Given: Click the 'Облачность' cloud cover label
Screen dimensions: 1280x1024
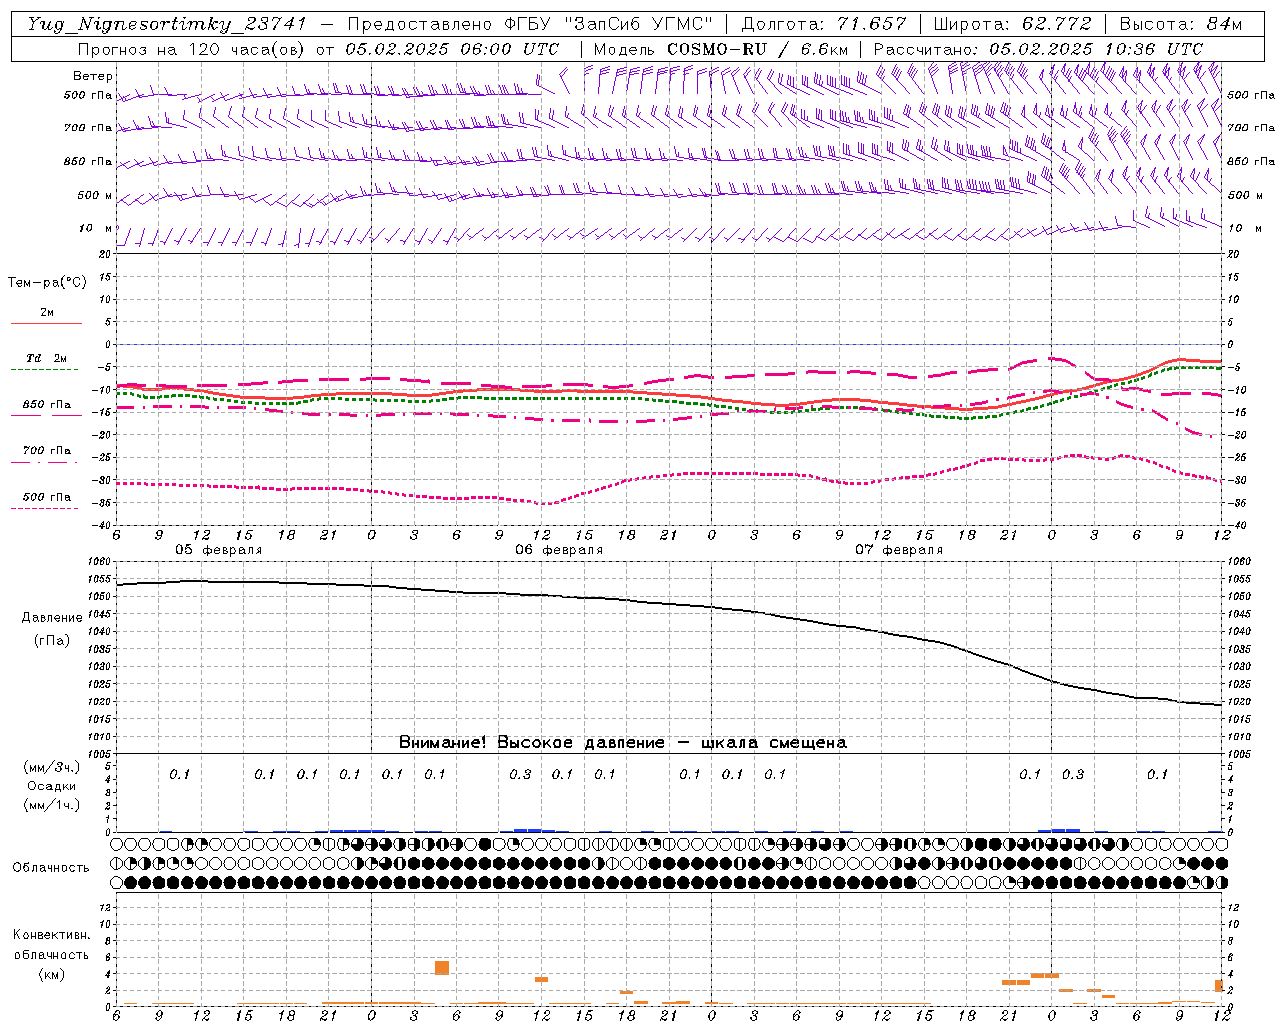Looking at the screenshot, I should tap(51, 868).
